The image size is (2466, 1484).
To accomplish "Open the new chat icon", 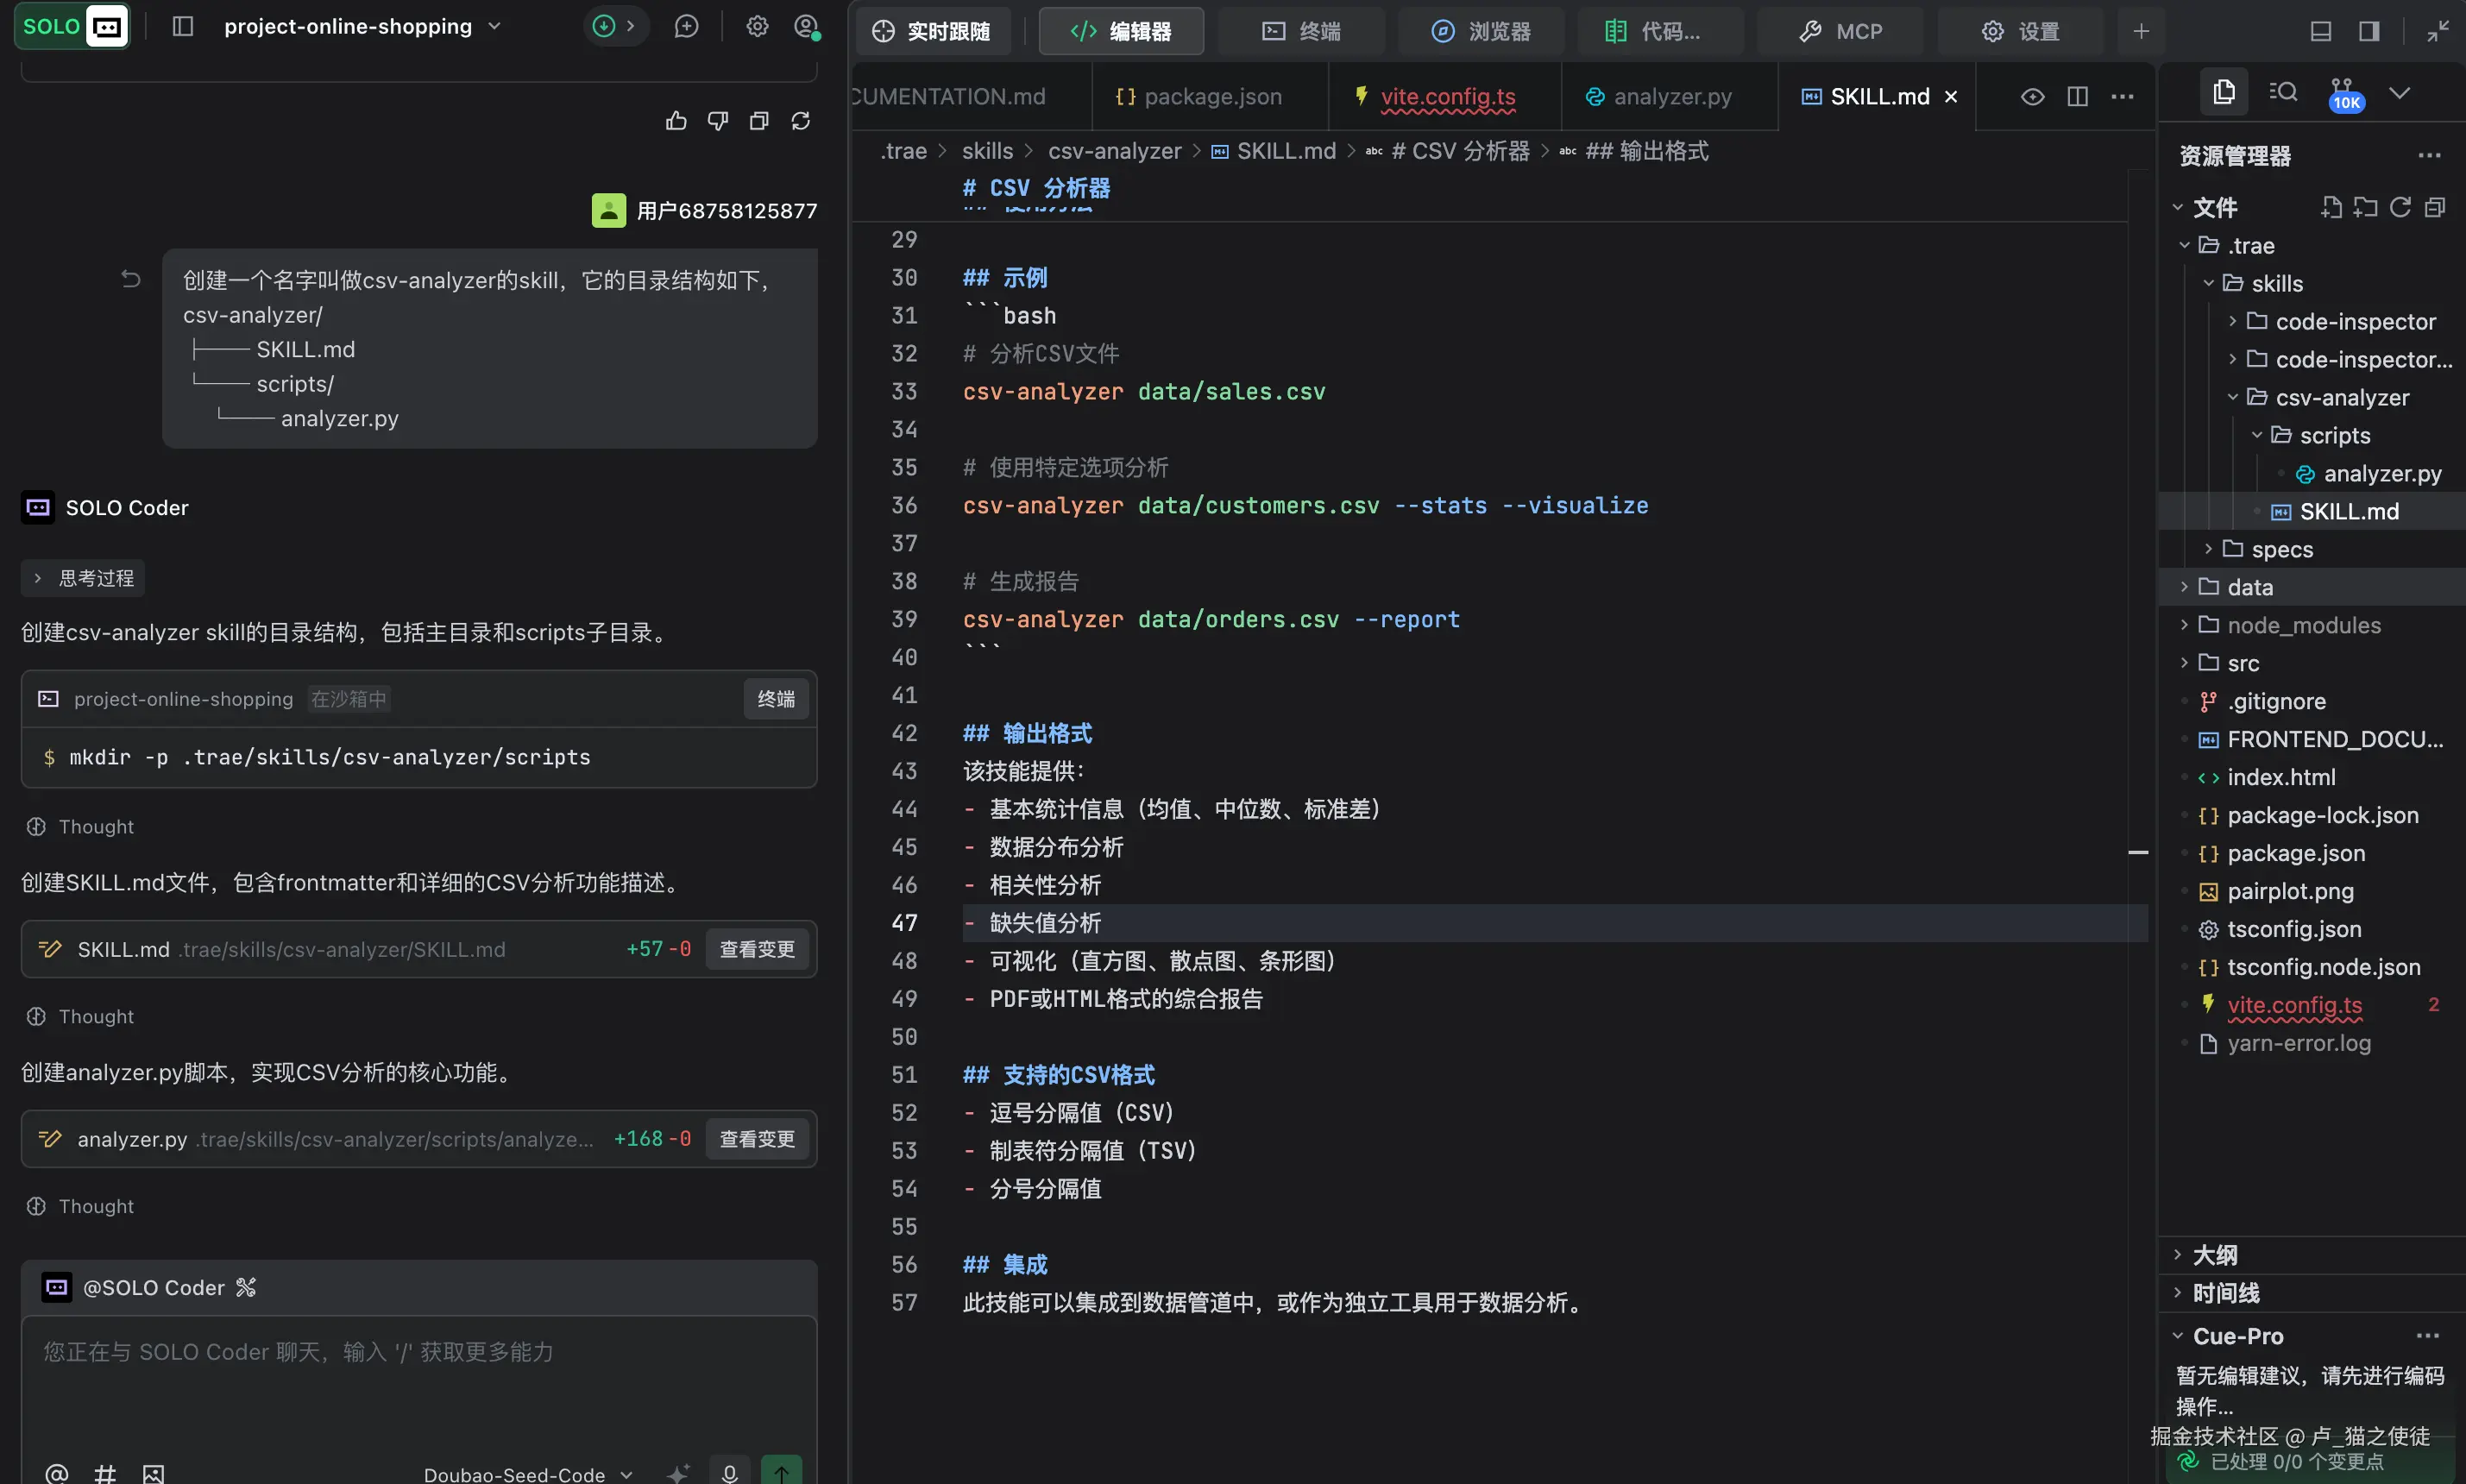I will click(x=686, y=27).
